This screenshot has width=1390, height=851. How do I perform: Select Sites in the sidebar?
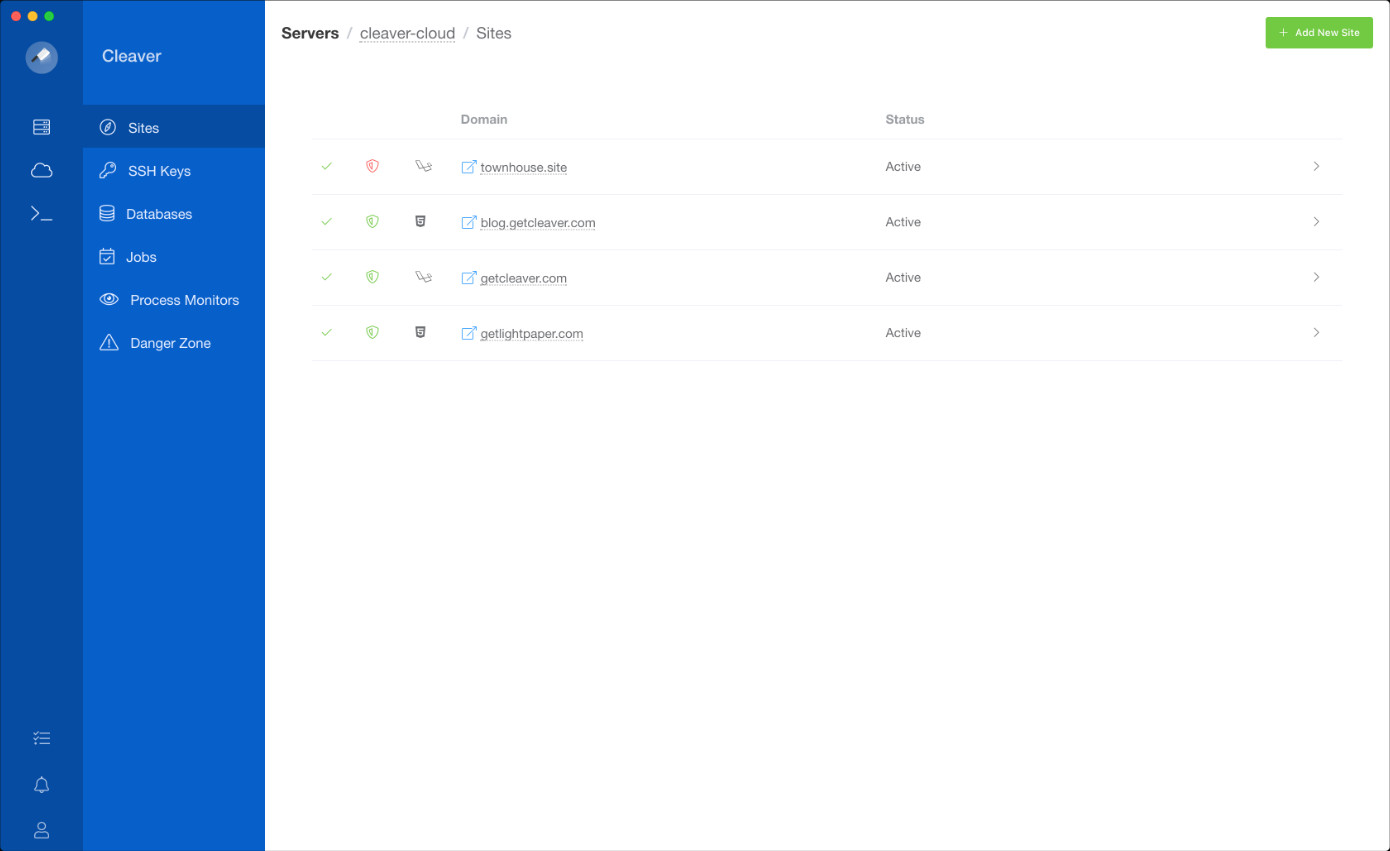tap(174, 127)
